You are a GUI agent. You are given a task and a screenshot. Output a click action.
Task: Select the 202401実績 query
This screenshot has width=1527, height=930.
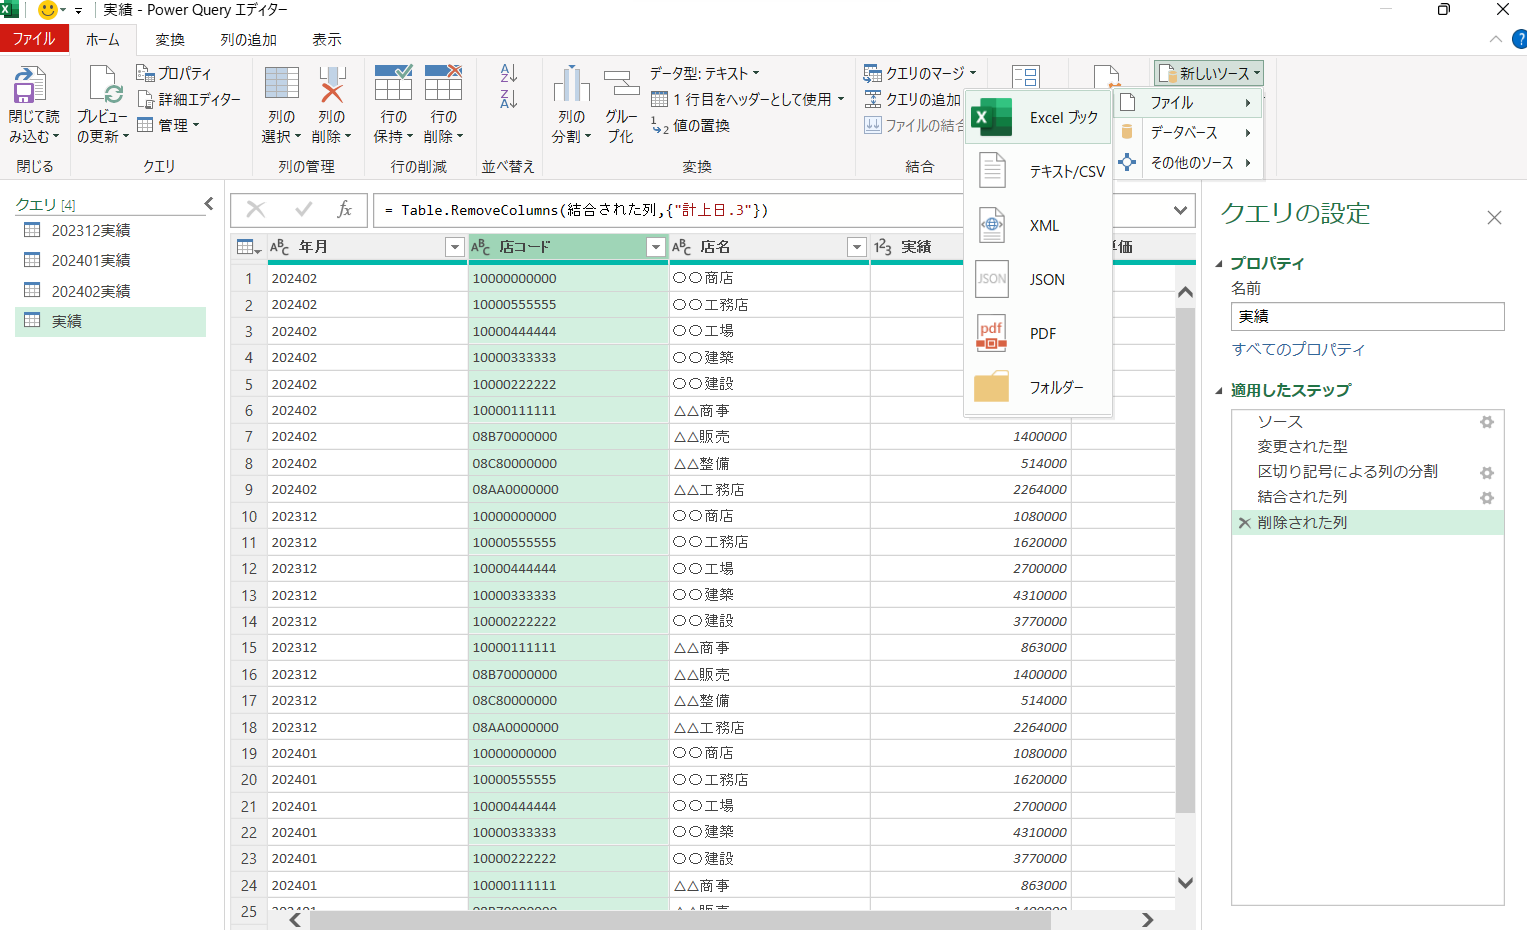pos(110,260)
